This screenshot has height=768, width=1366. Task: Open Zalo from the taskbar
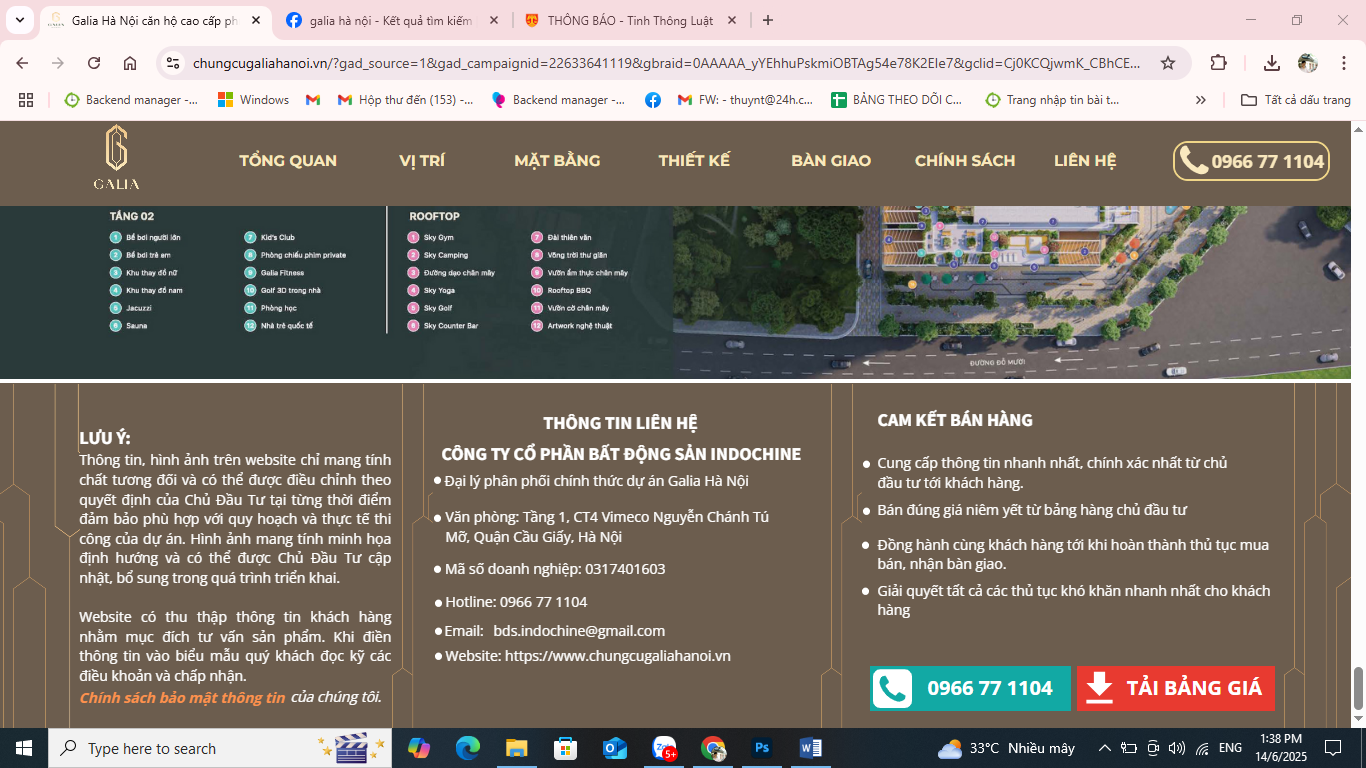664,748
